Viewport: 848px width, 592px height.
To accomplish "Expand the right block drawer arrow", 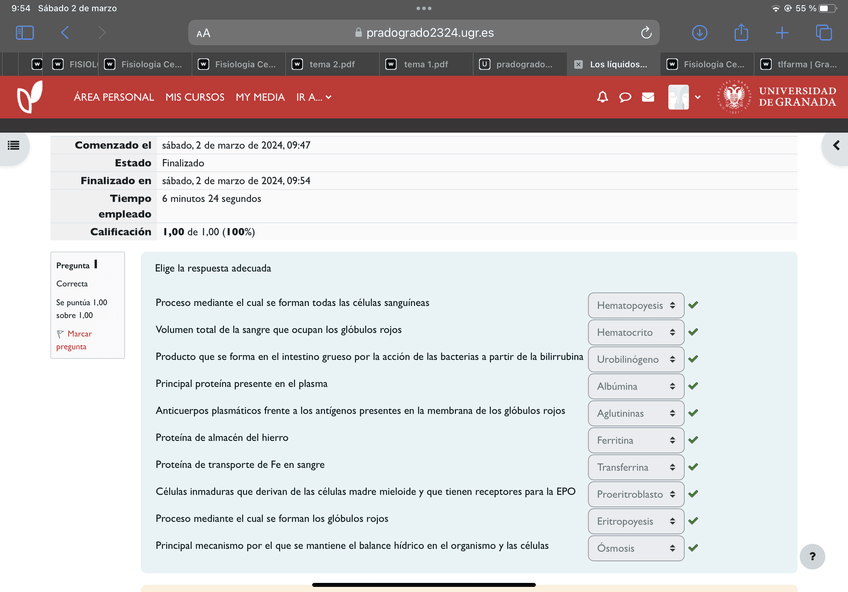I will [836, 146].
